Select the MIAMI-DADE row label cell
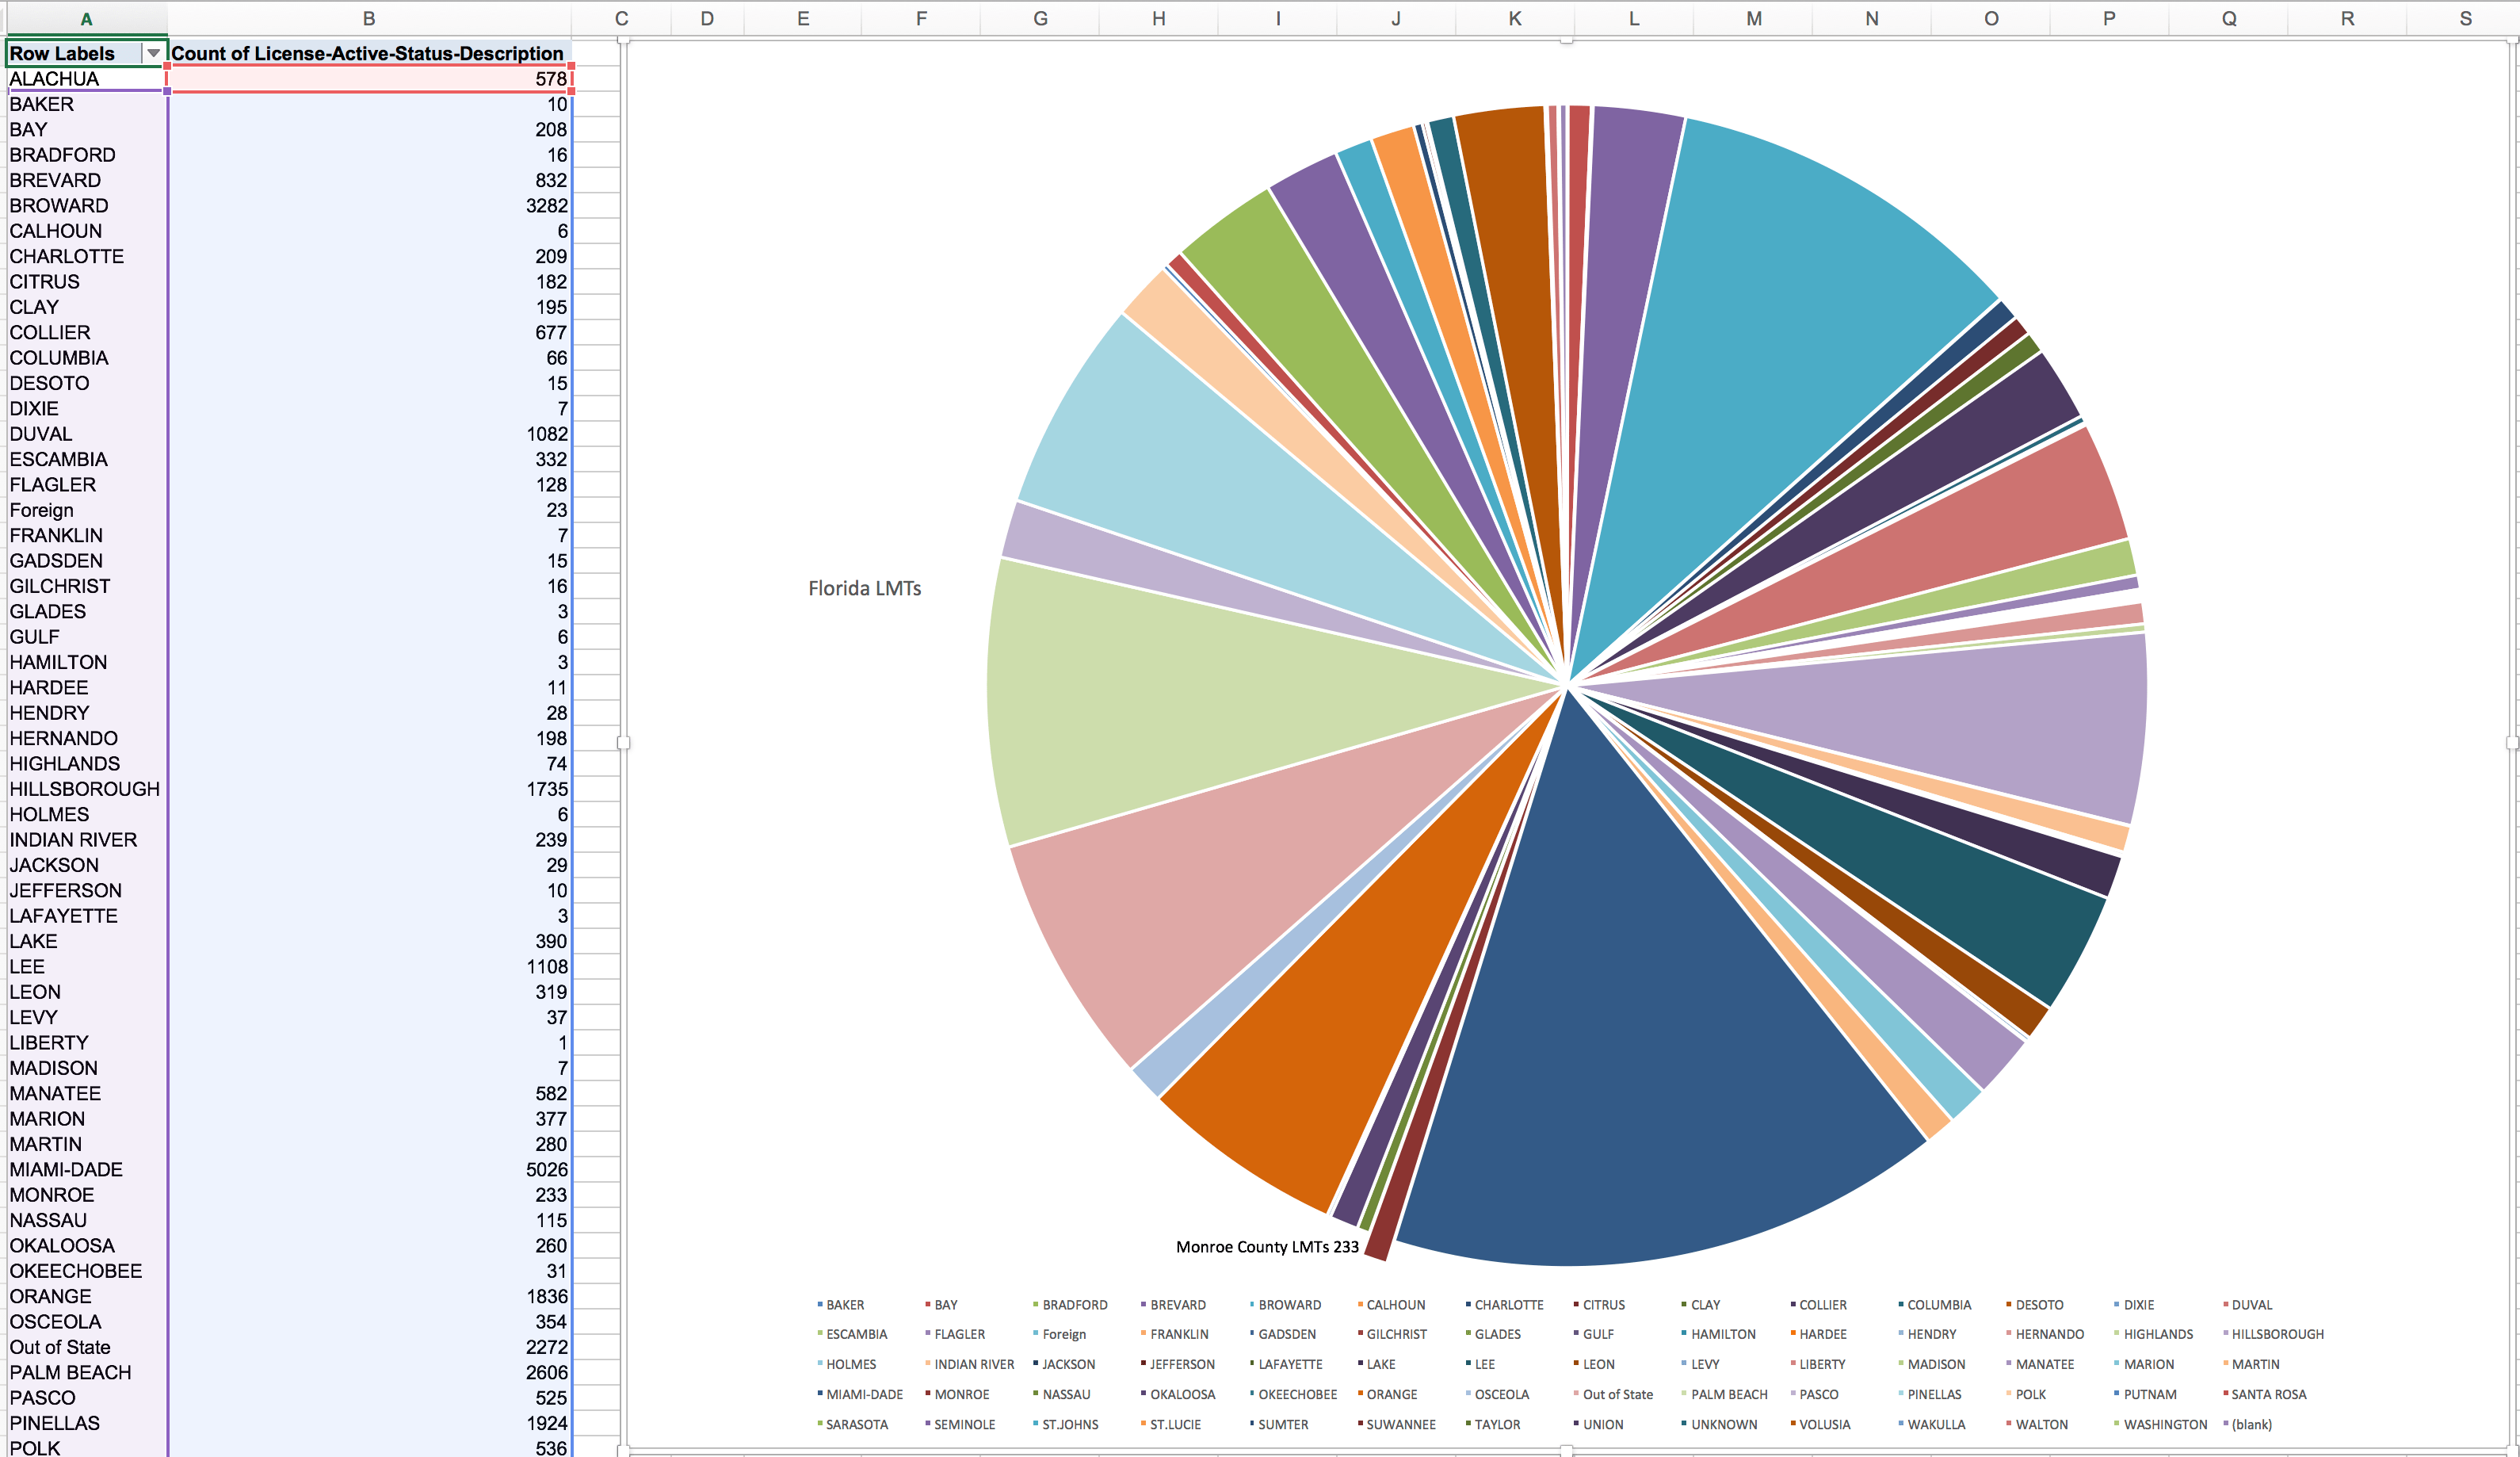The height and width of the screenshot is (1457, 2520). click(66, 1169)
